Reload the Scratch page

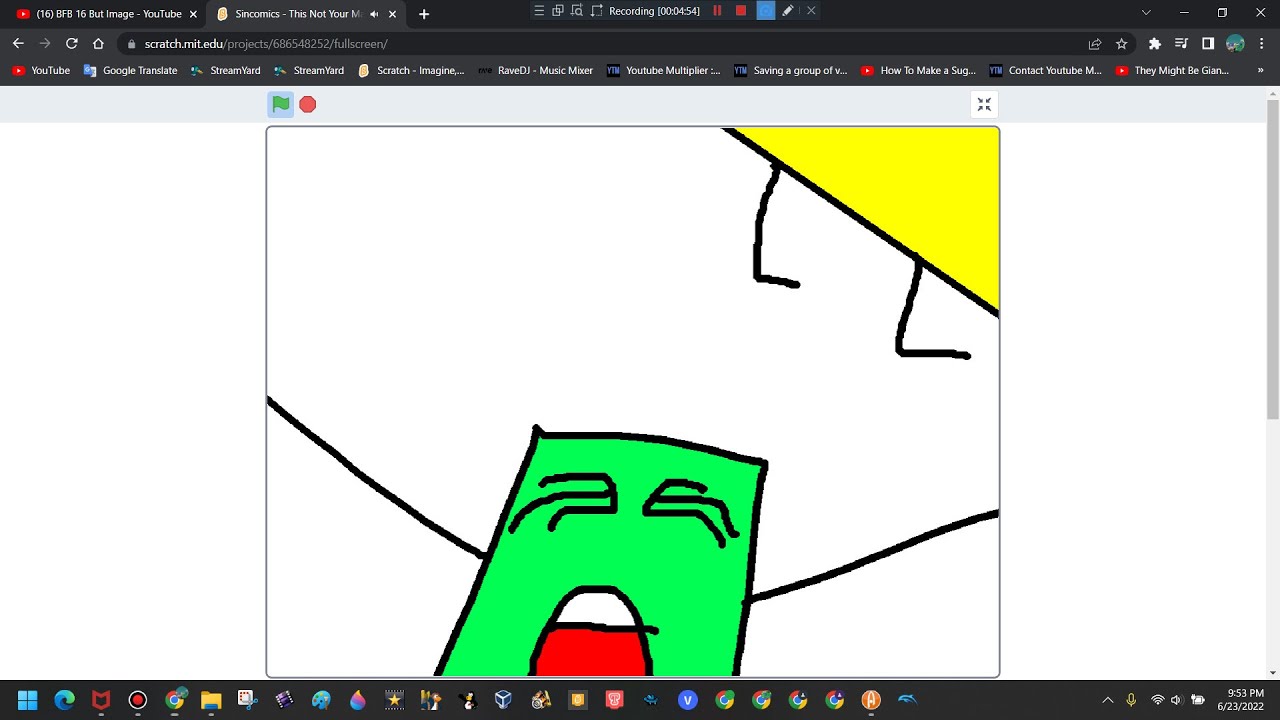[71, 44]
